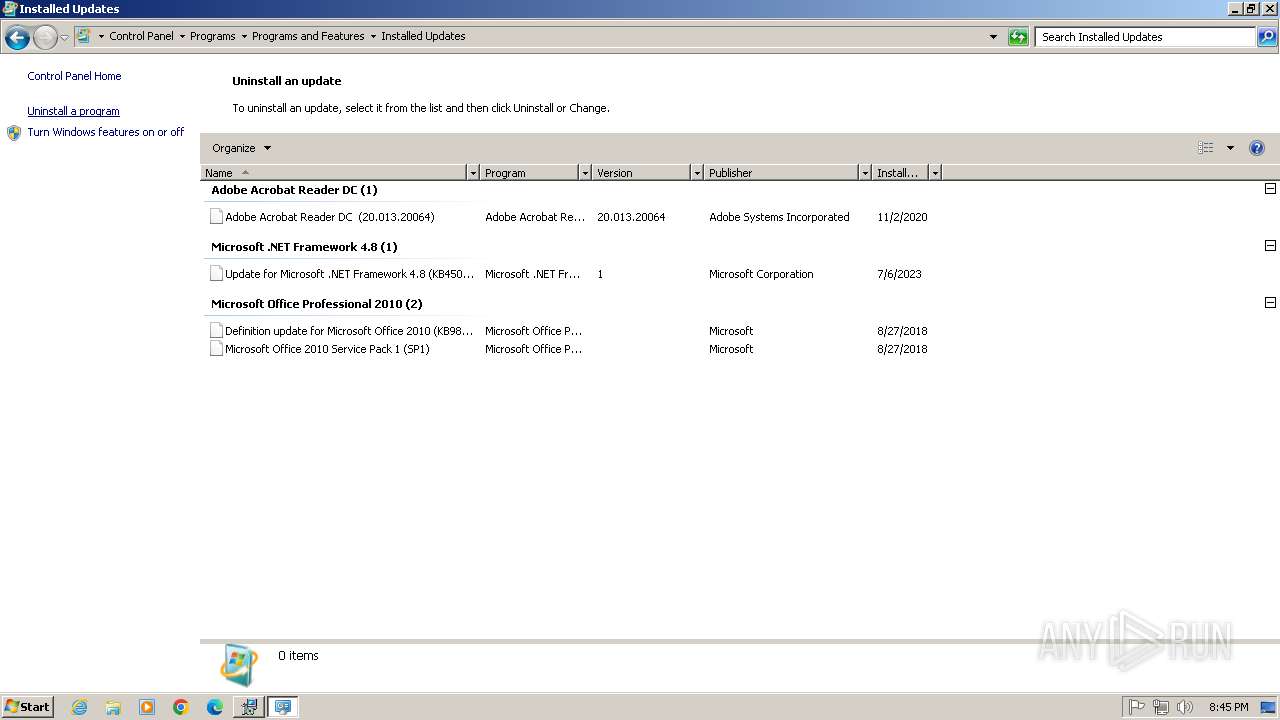Click the Action Center flag tray icon
Image resolution: width=1280 pixels, height=720 pixels.
1137,707
